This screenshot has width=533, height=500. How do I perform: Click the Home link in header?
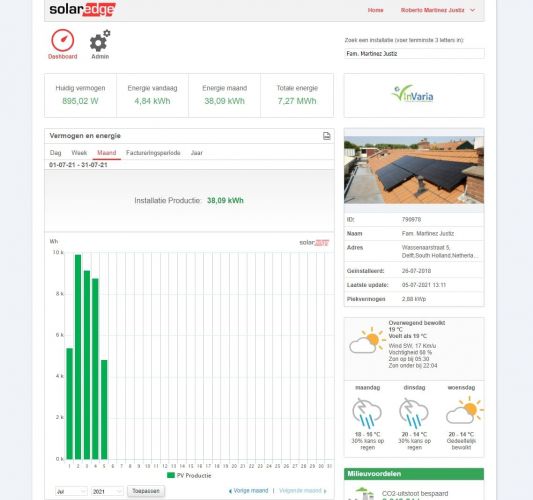point(375,10)
